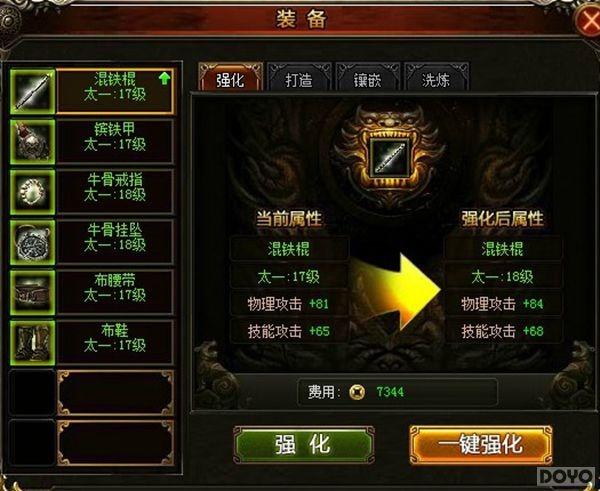Open the 洗炼 tab
Screen dimensions: 600x491
436,77
